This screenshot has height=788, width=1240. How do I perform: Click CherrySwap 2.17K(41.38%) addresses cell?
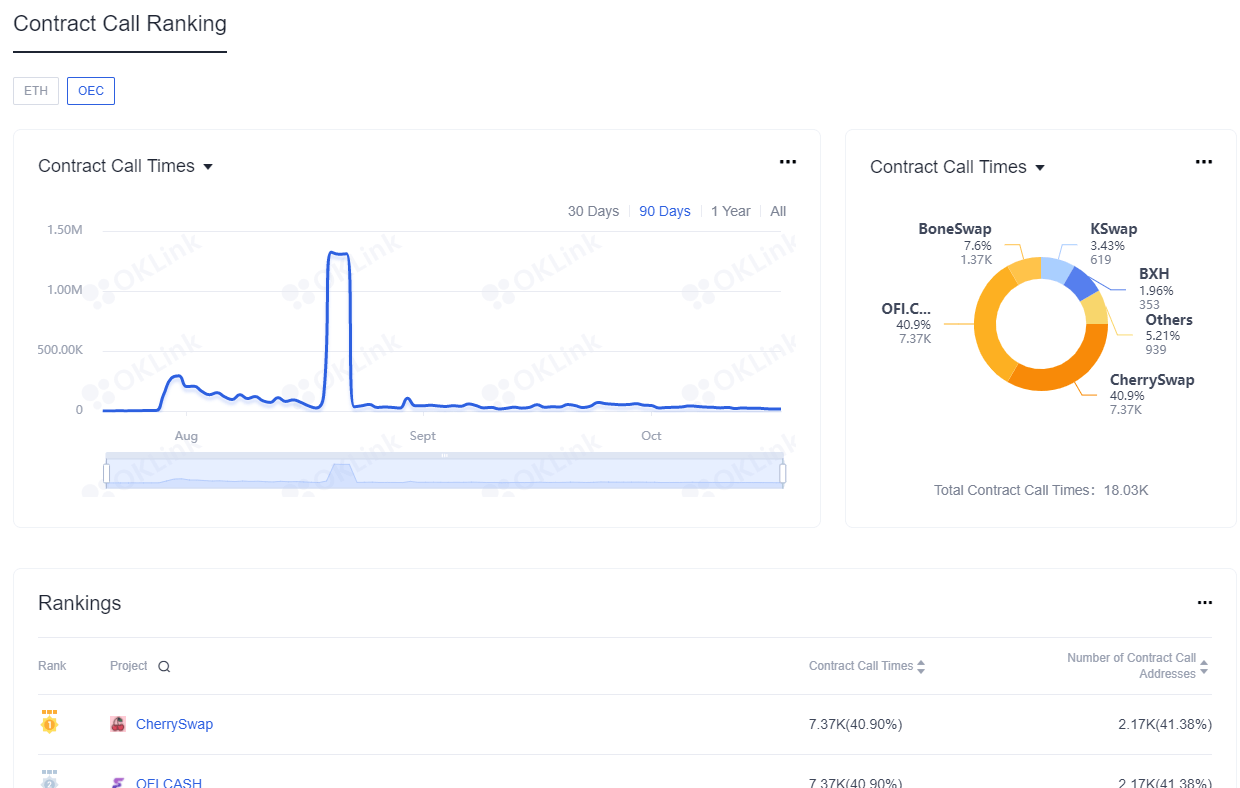click(x=1165, y=724)
